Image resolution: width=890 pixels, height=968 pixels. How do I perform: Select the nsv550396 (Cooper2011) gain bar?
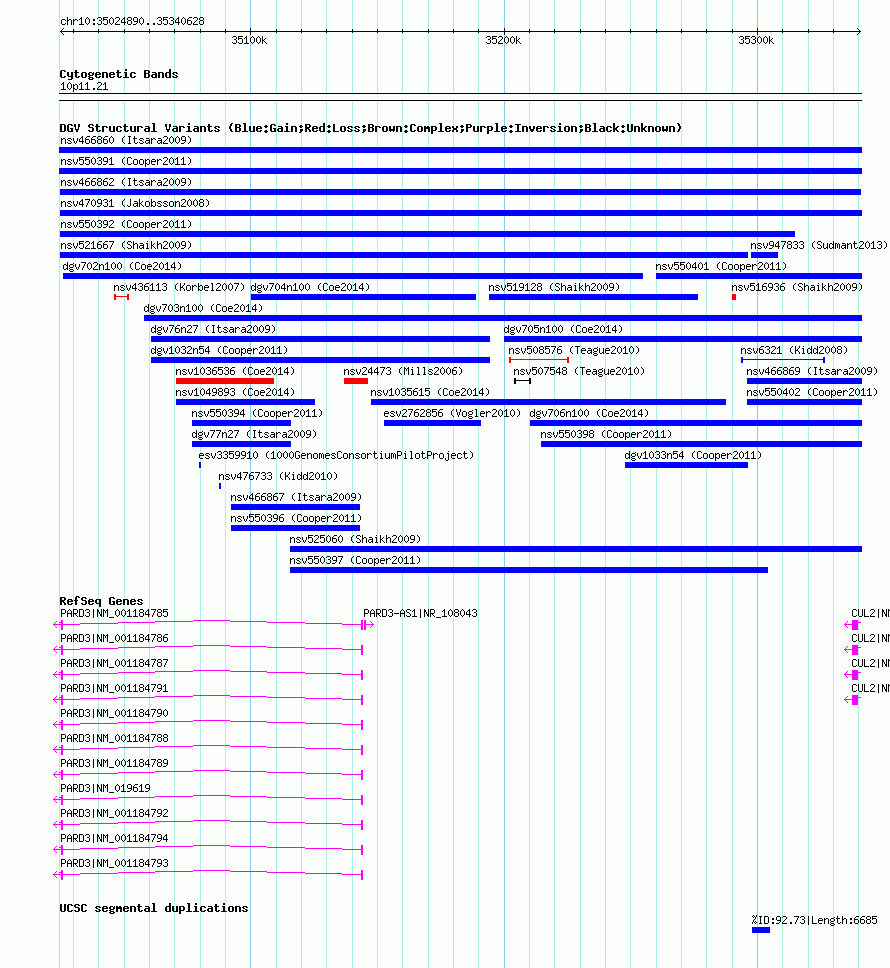point(296,528)
